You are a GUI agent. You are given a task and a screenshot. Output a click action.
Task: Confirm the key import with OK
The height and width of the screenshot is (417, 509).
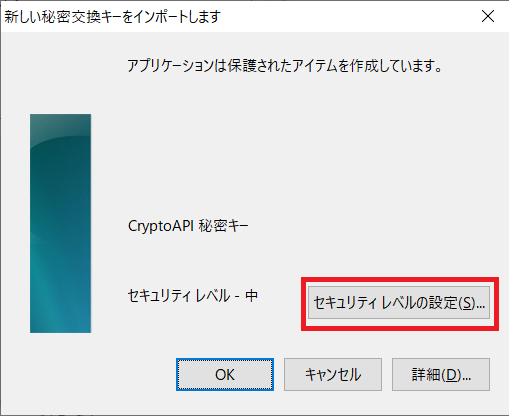pos(225,375)
